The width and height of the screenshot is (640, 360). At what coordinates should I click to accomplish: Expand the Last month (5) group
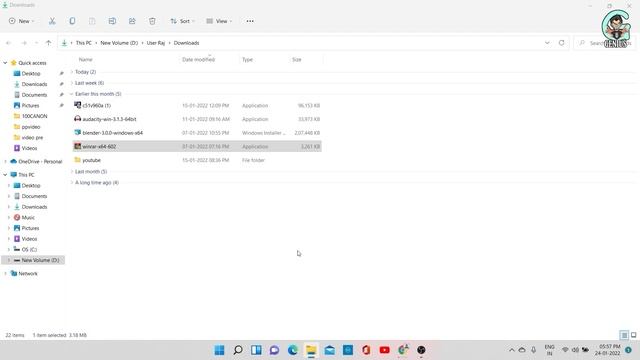[x=72, y=171]
